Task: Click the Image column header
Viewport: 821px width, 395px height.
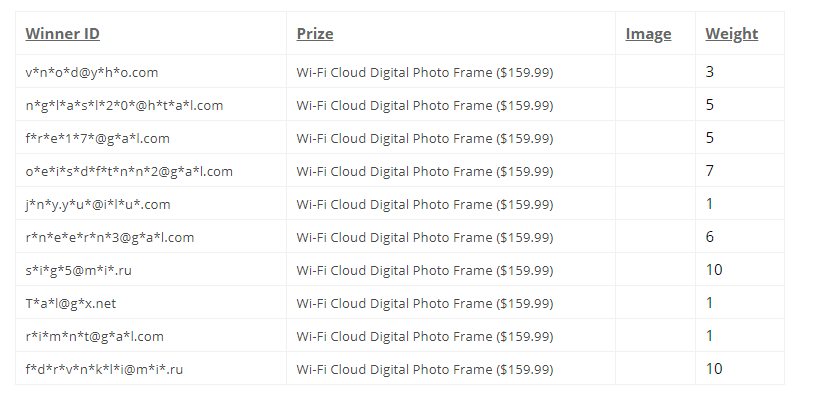Action: 648,34
